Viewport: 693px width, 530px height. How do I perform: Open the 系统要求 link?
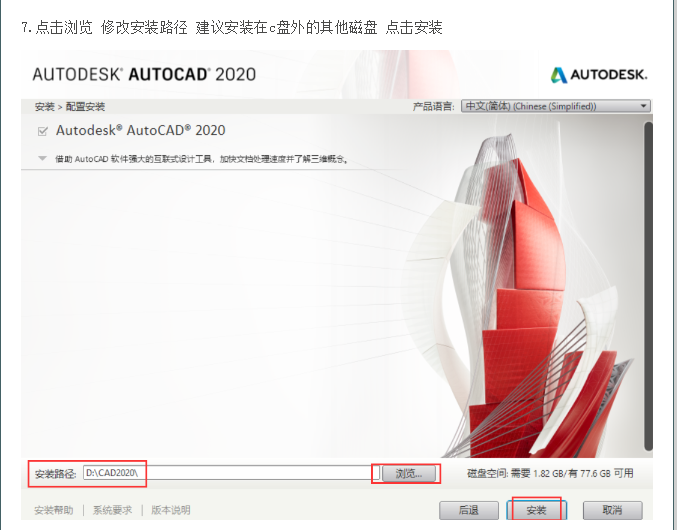112,510
